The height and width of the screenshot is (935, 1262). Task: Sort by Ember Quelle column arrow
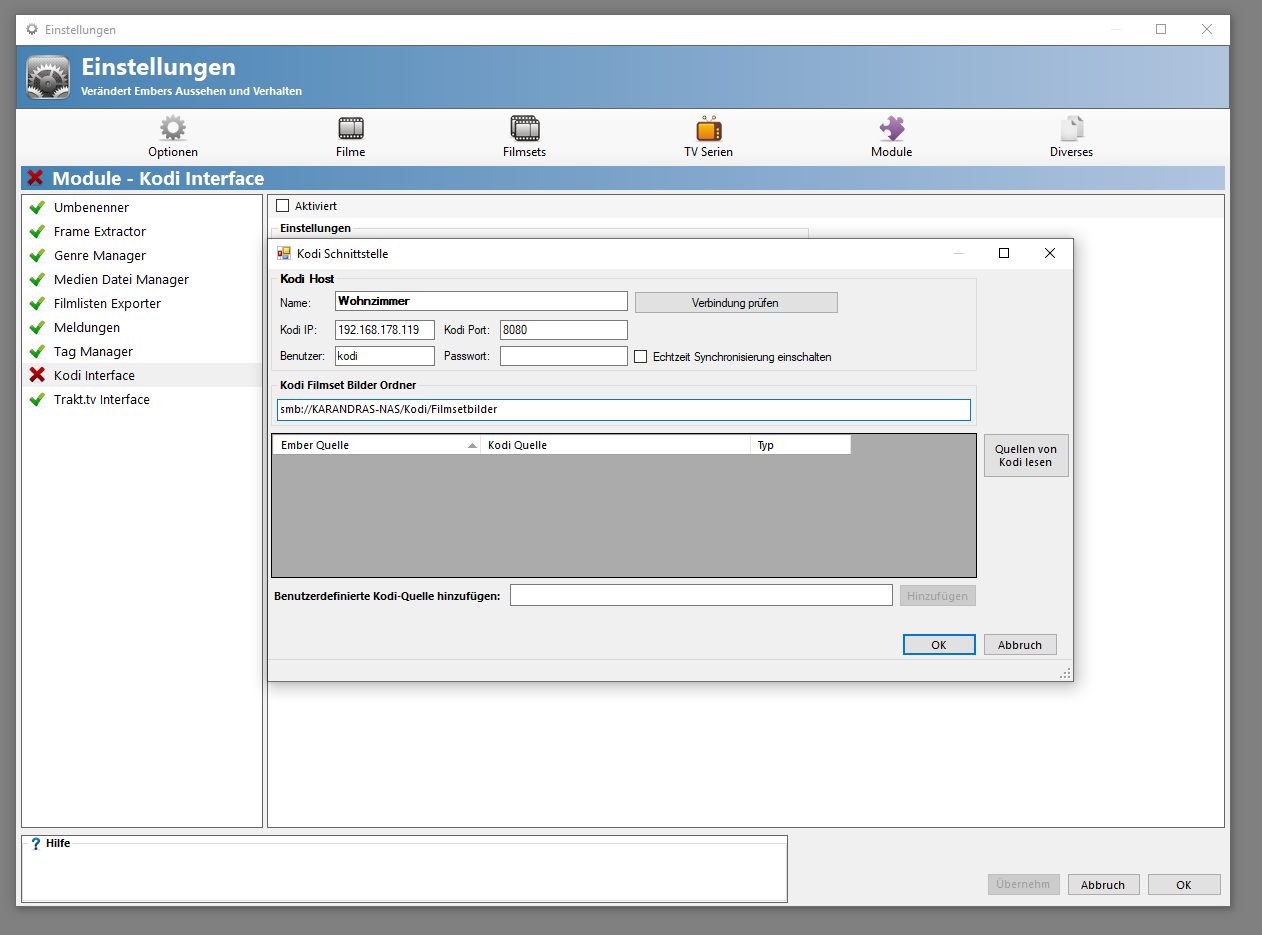click(472, 445)
